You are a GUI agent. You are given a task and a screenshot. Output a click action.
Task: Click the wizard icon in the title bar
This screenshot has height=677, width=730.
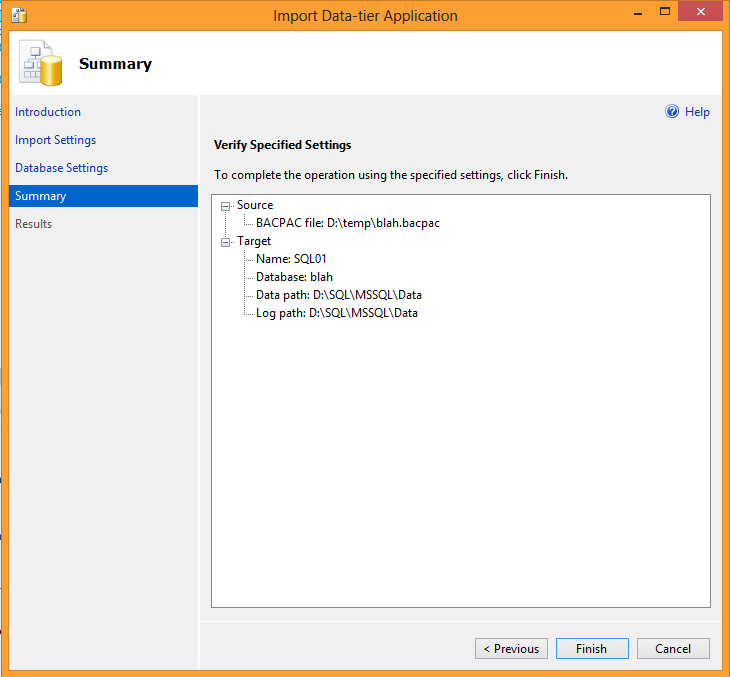click(19, 15)
